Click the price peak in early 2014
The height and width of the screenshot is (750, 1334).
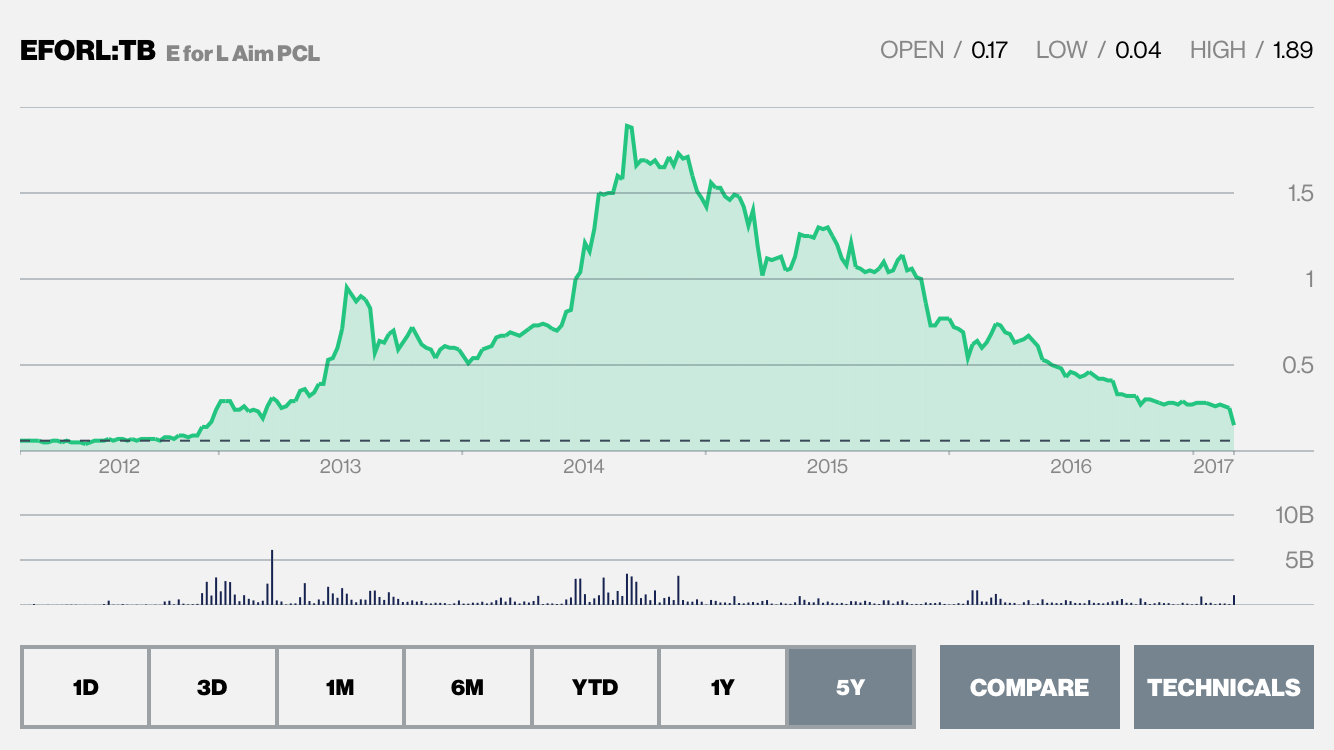(x=628, y=125)
